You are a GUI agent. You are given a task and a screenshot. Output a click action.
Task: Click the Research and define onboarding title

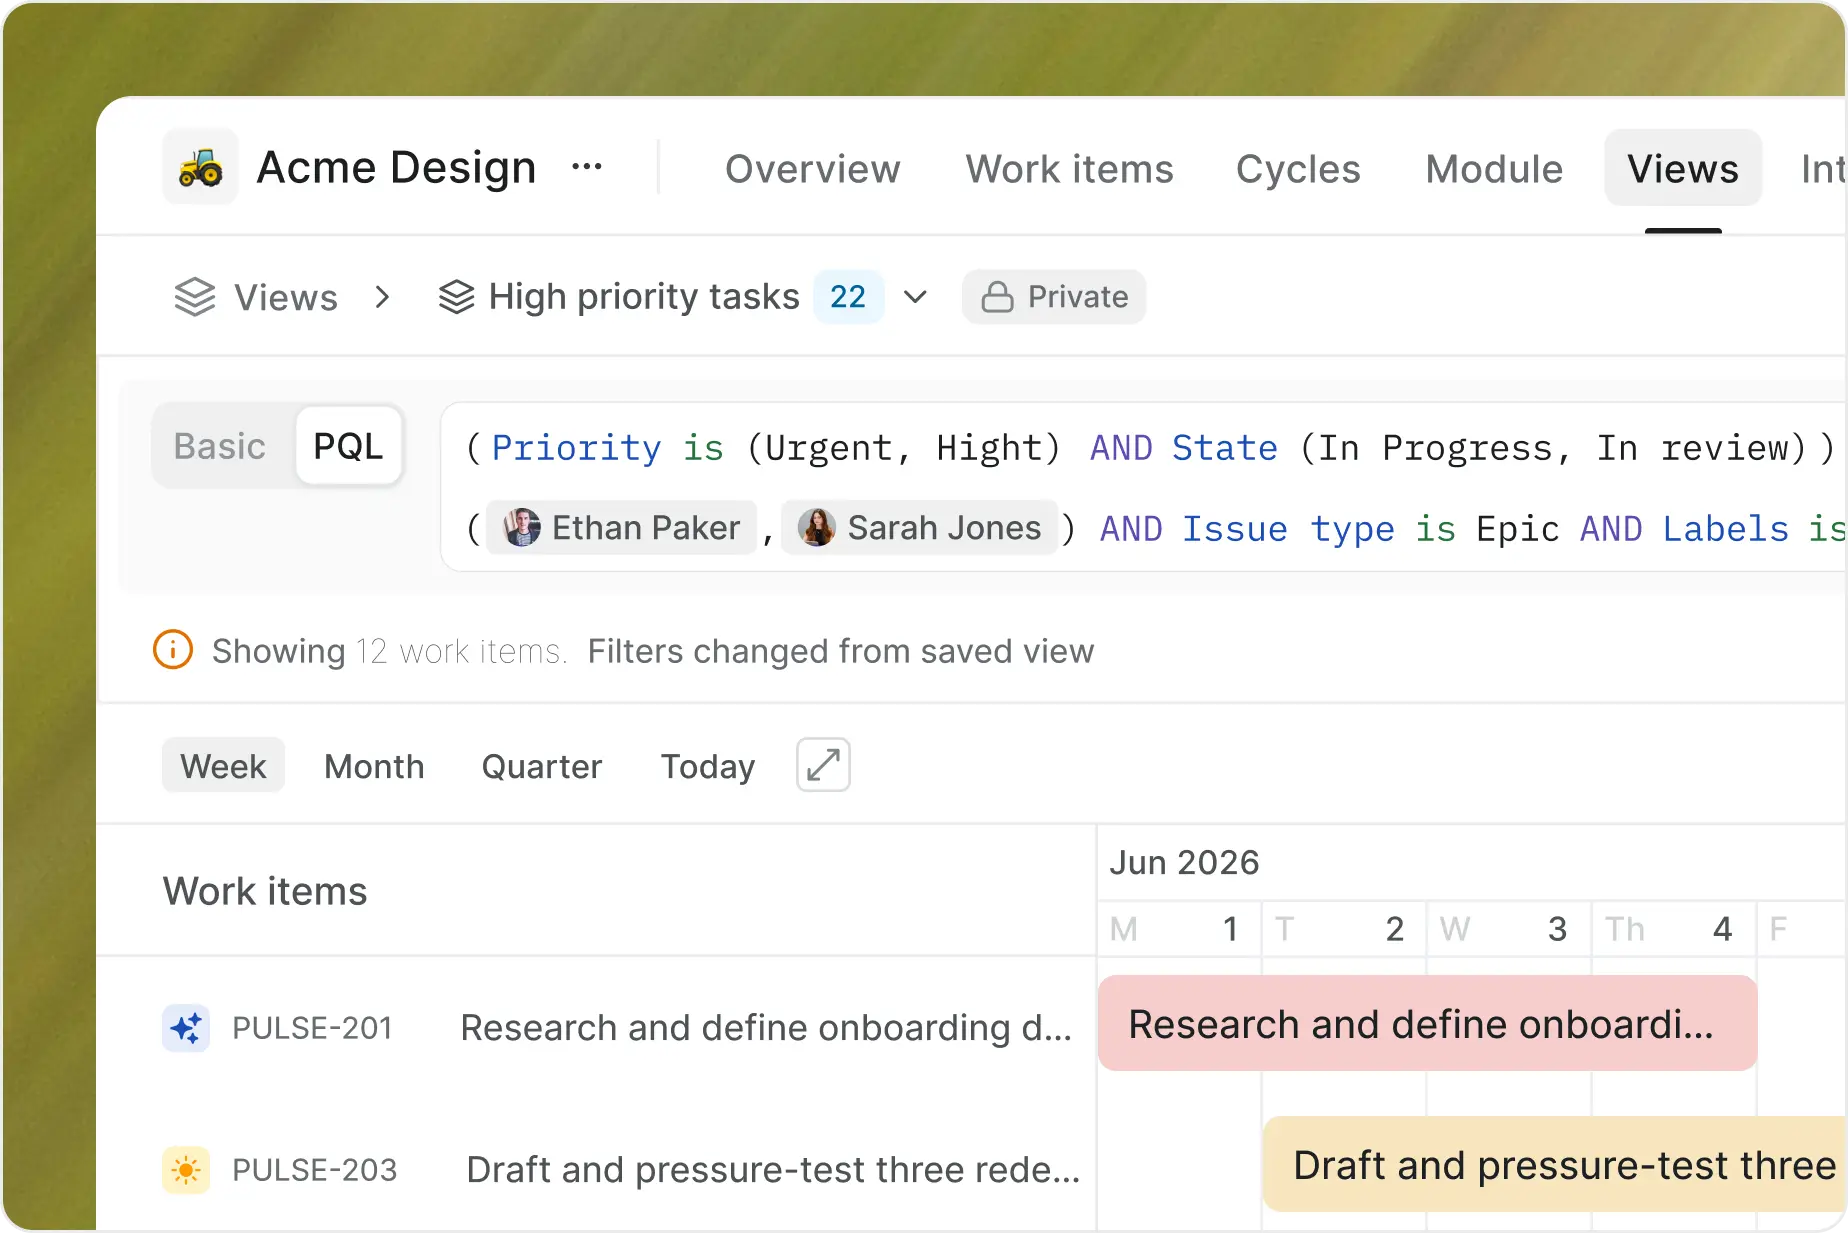click(x=766, y=1028)
